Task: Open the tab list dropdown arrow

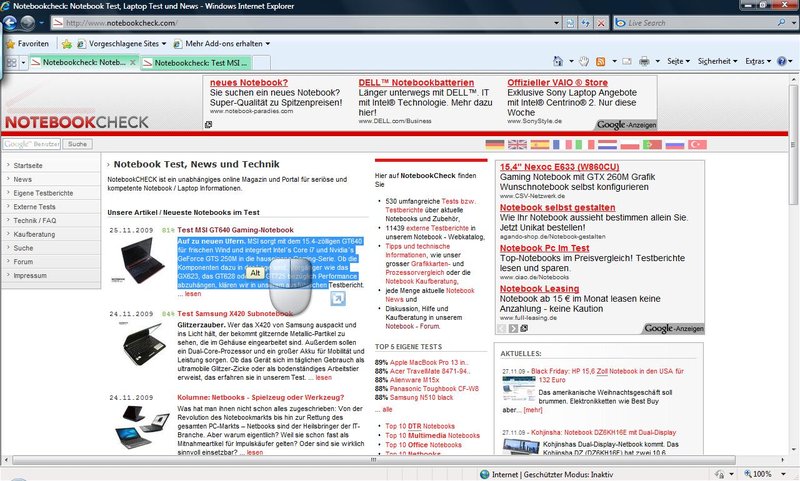Action: pyautogui.click(x=23, y=62)
